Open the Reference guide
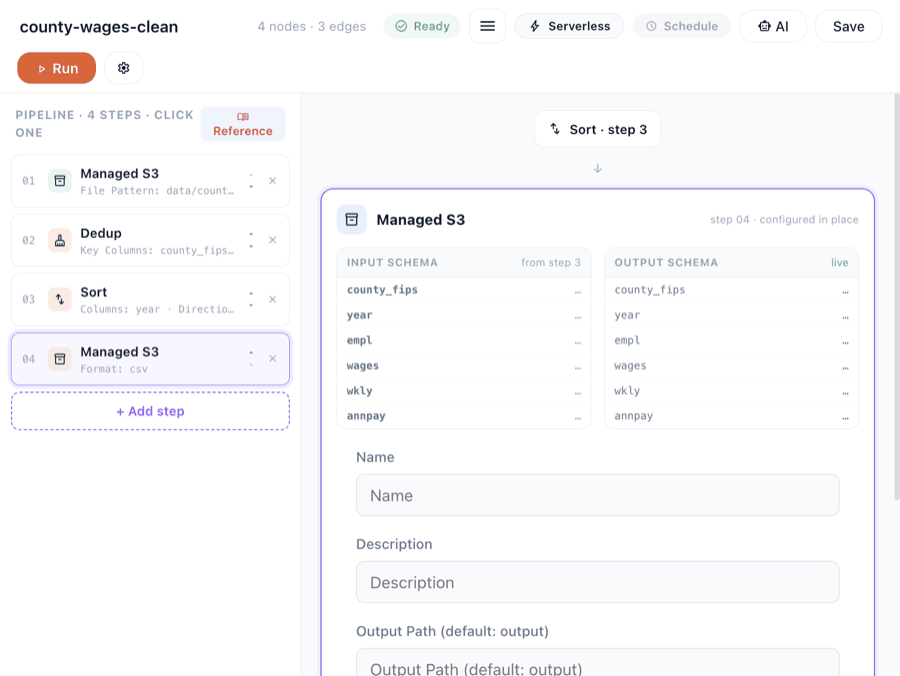 pyautogui.click(x=243, y=124)
